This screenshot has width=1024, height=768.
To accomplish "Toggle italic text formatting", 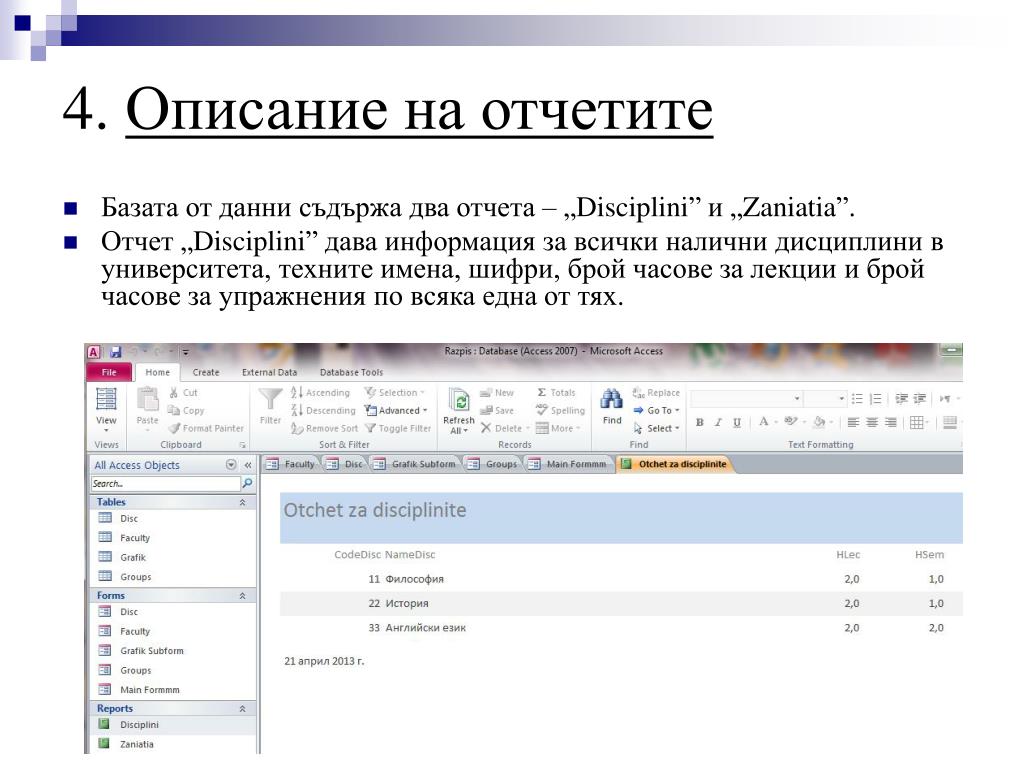I will click(718, 422).
